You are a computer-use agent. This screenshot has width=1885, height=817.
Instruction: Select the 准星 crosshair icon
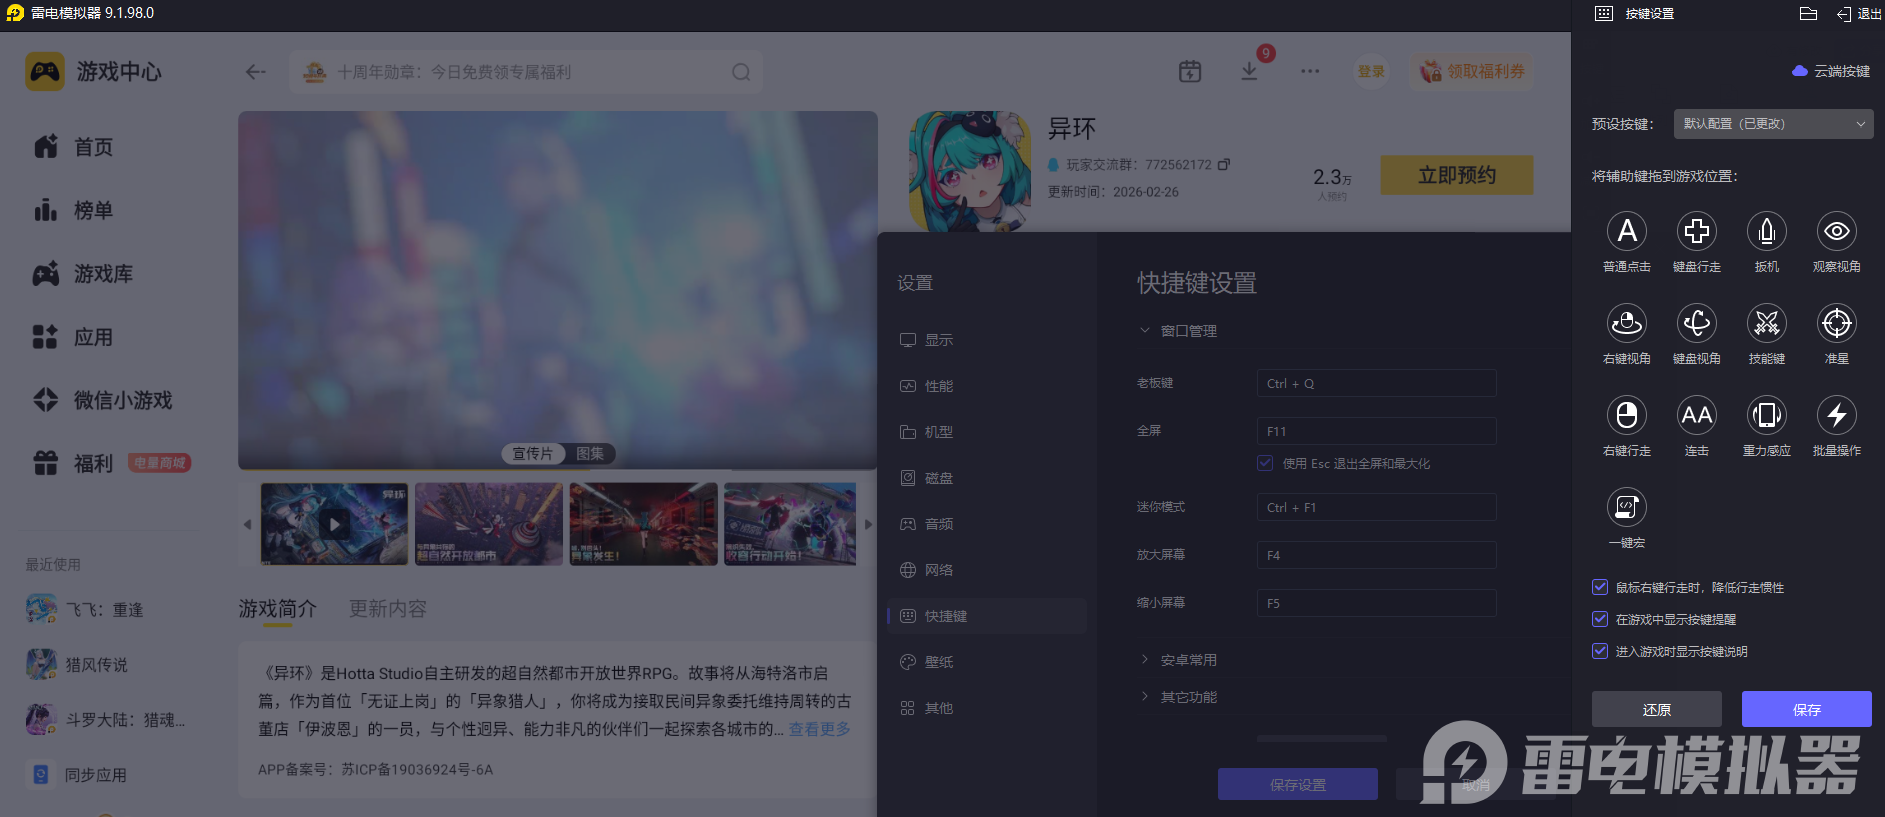pos(1837,323)
